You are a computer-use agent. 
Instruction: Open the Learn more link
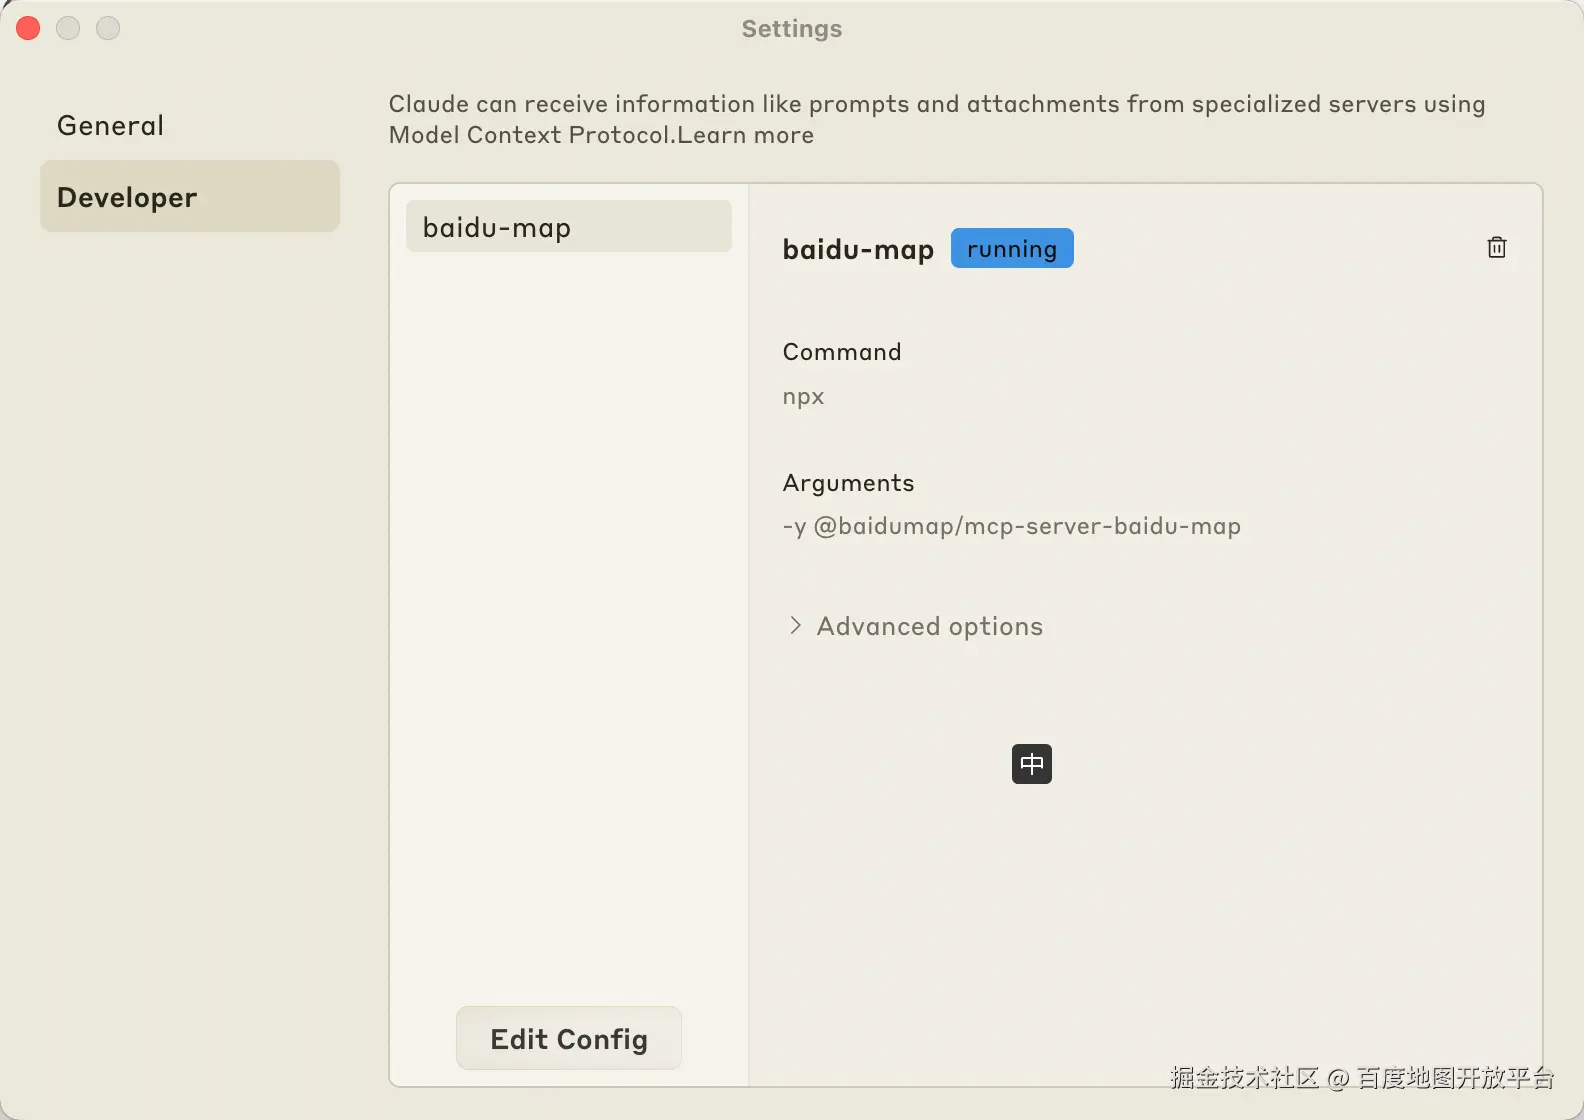pyautogui.click(x=746, y=135)
